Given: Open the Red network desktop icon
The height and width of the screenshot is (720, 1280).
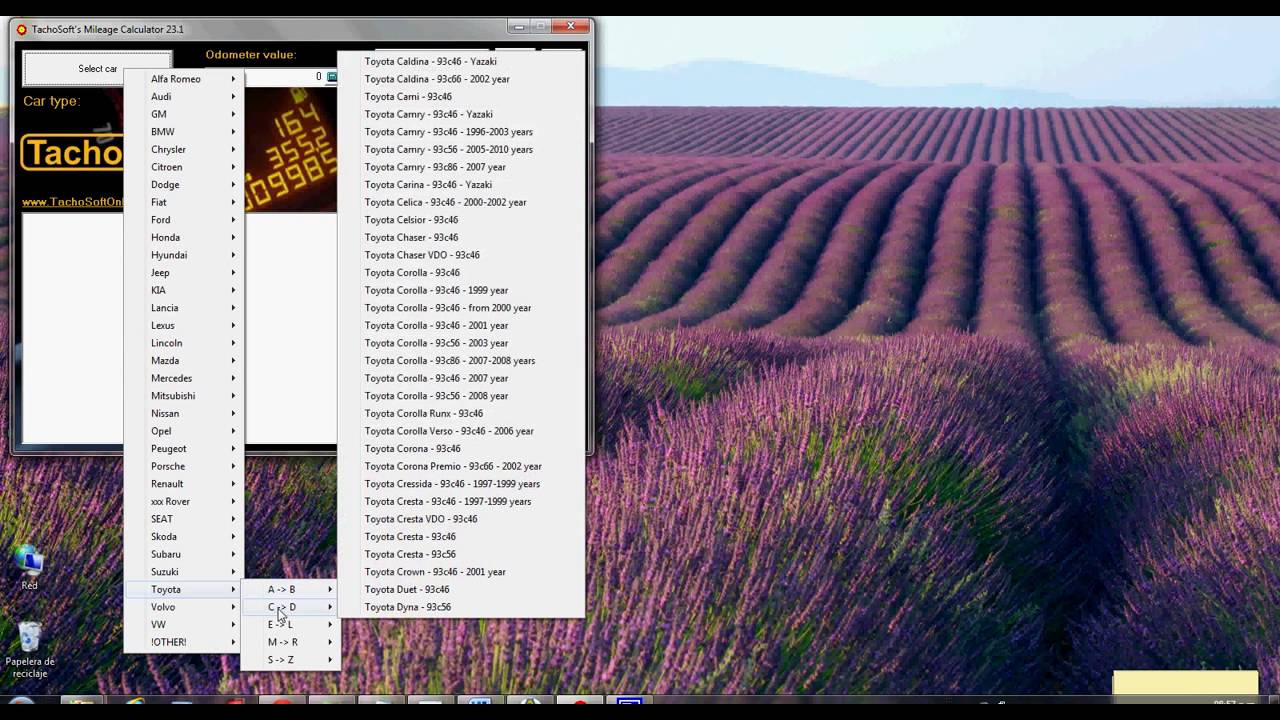Looking at the screenshot, I should click(30, 567).
